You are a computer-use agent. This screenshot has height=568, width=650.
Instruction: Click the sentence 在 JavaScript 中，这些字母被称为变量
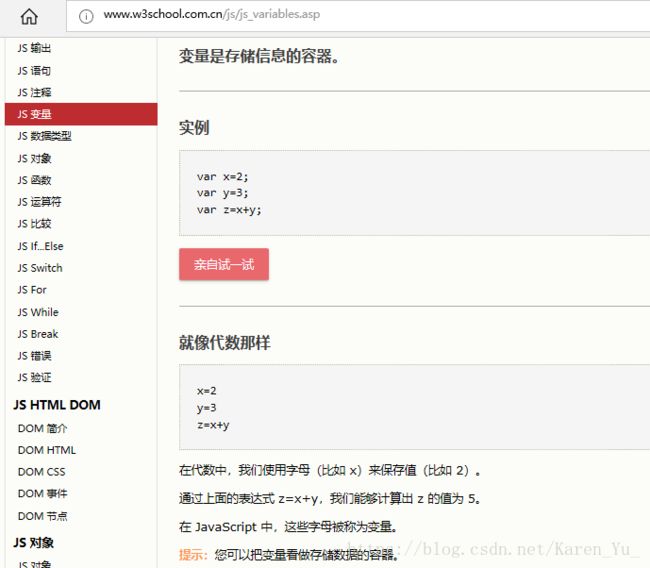pyautogui.click(x=289, y=527)
